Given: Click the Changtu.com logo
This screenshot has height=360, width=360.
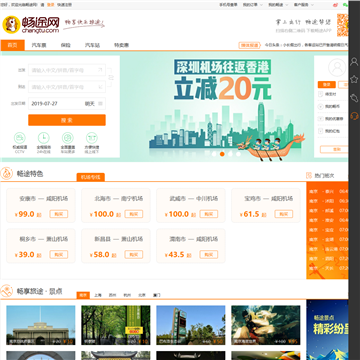Looking at the screenshot, I should [31, 25].
